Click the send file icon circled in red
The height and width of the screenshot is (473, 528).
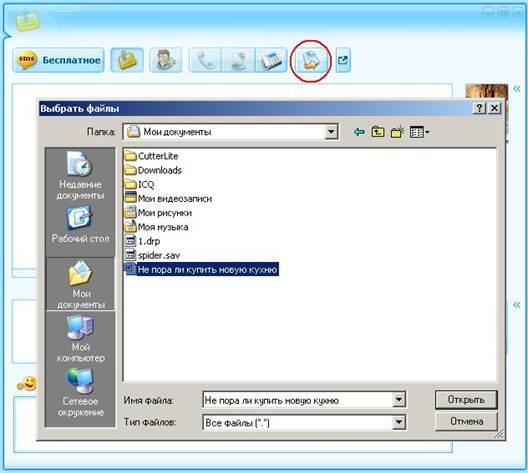coord(311,61)
